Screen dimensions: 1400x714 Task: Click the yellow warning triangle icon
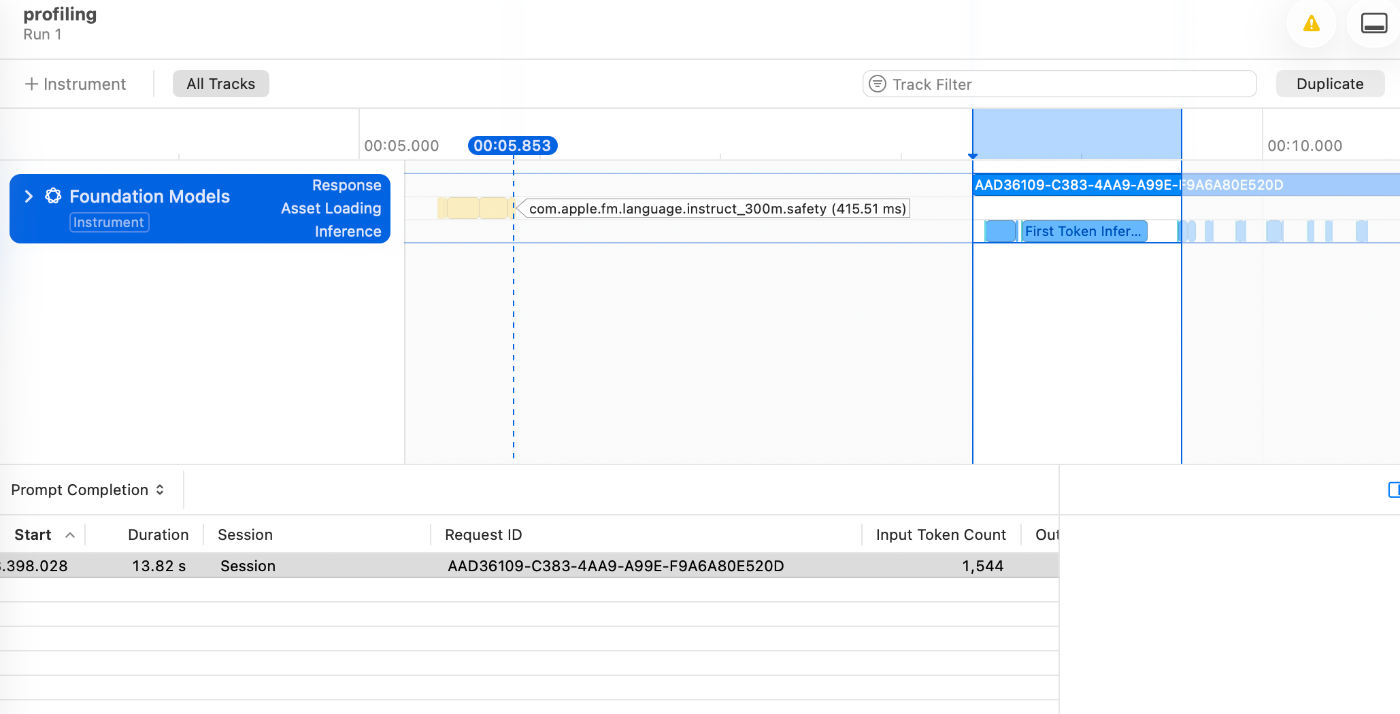(x=1311, y=24)
